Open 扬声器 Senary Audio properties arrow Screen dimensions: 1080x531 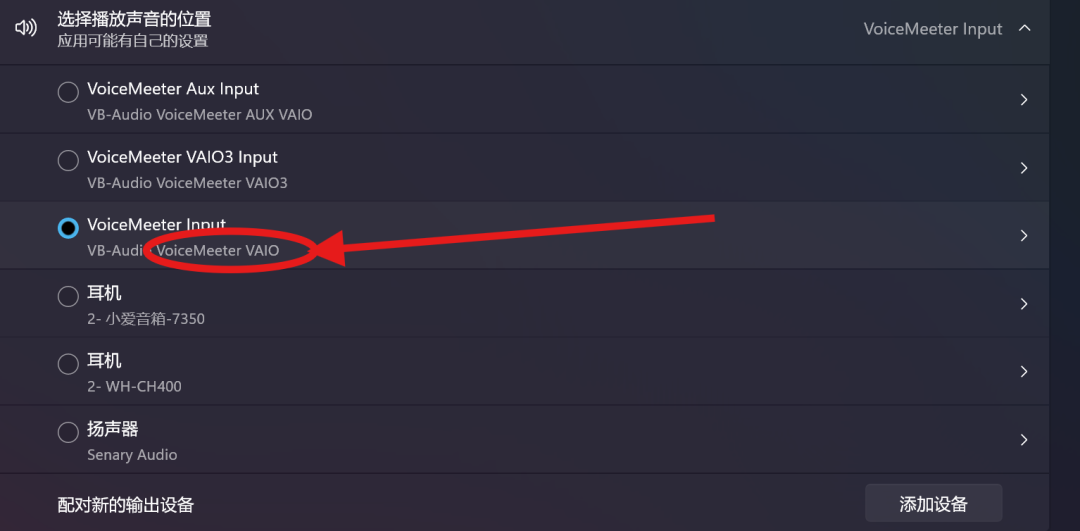[x=1024, y=440]
